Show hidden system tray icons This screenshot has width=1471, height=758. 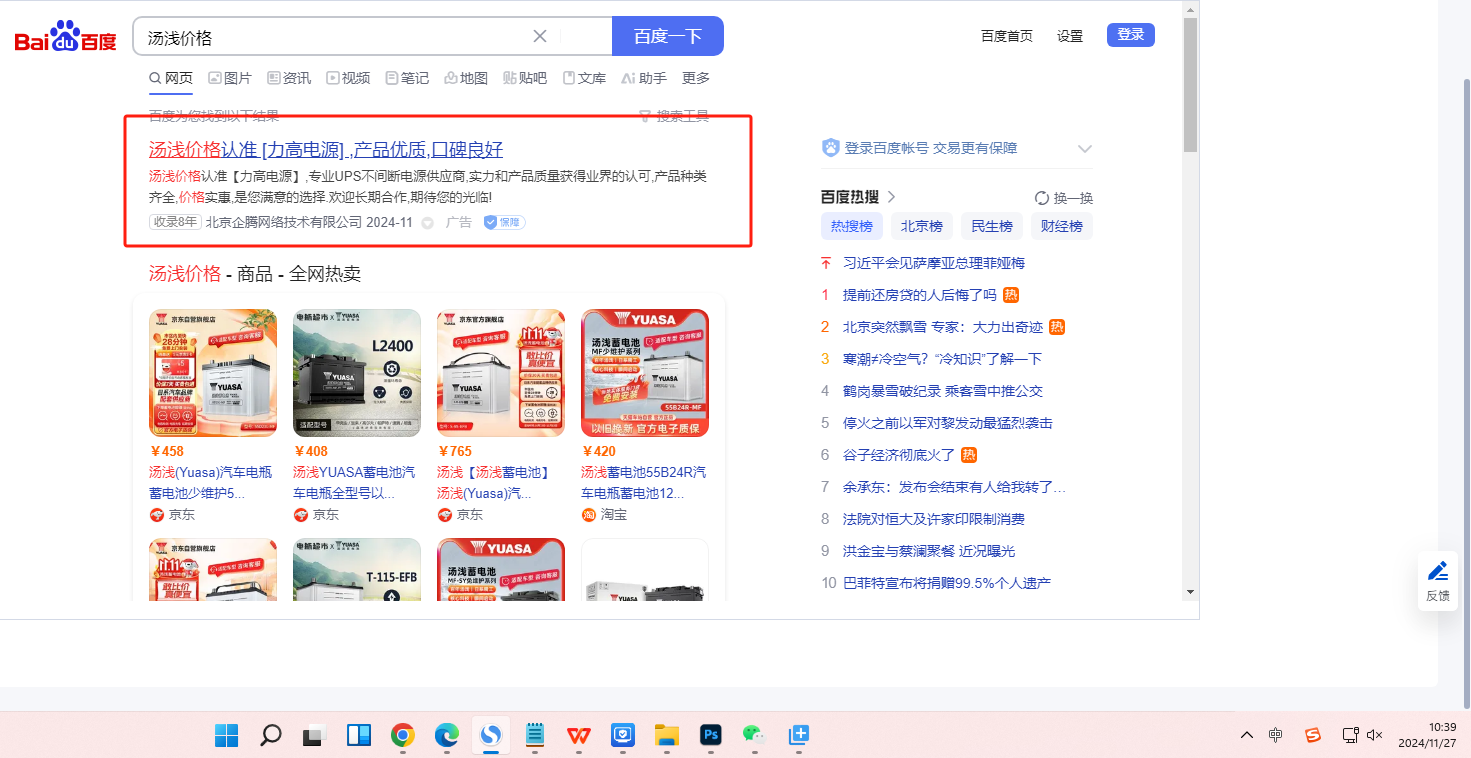1246,736
